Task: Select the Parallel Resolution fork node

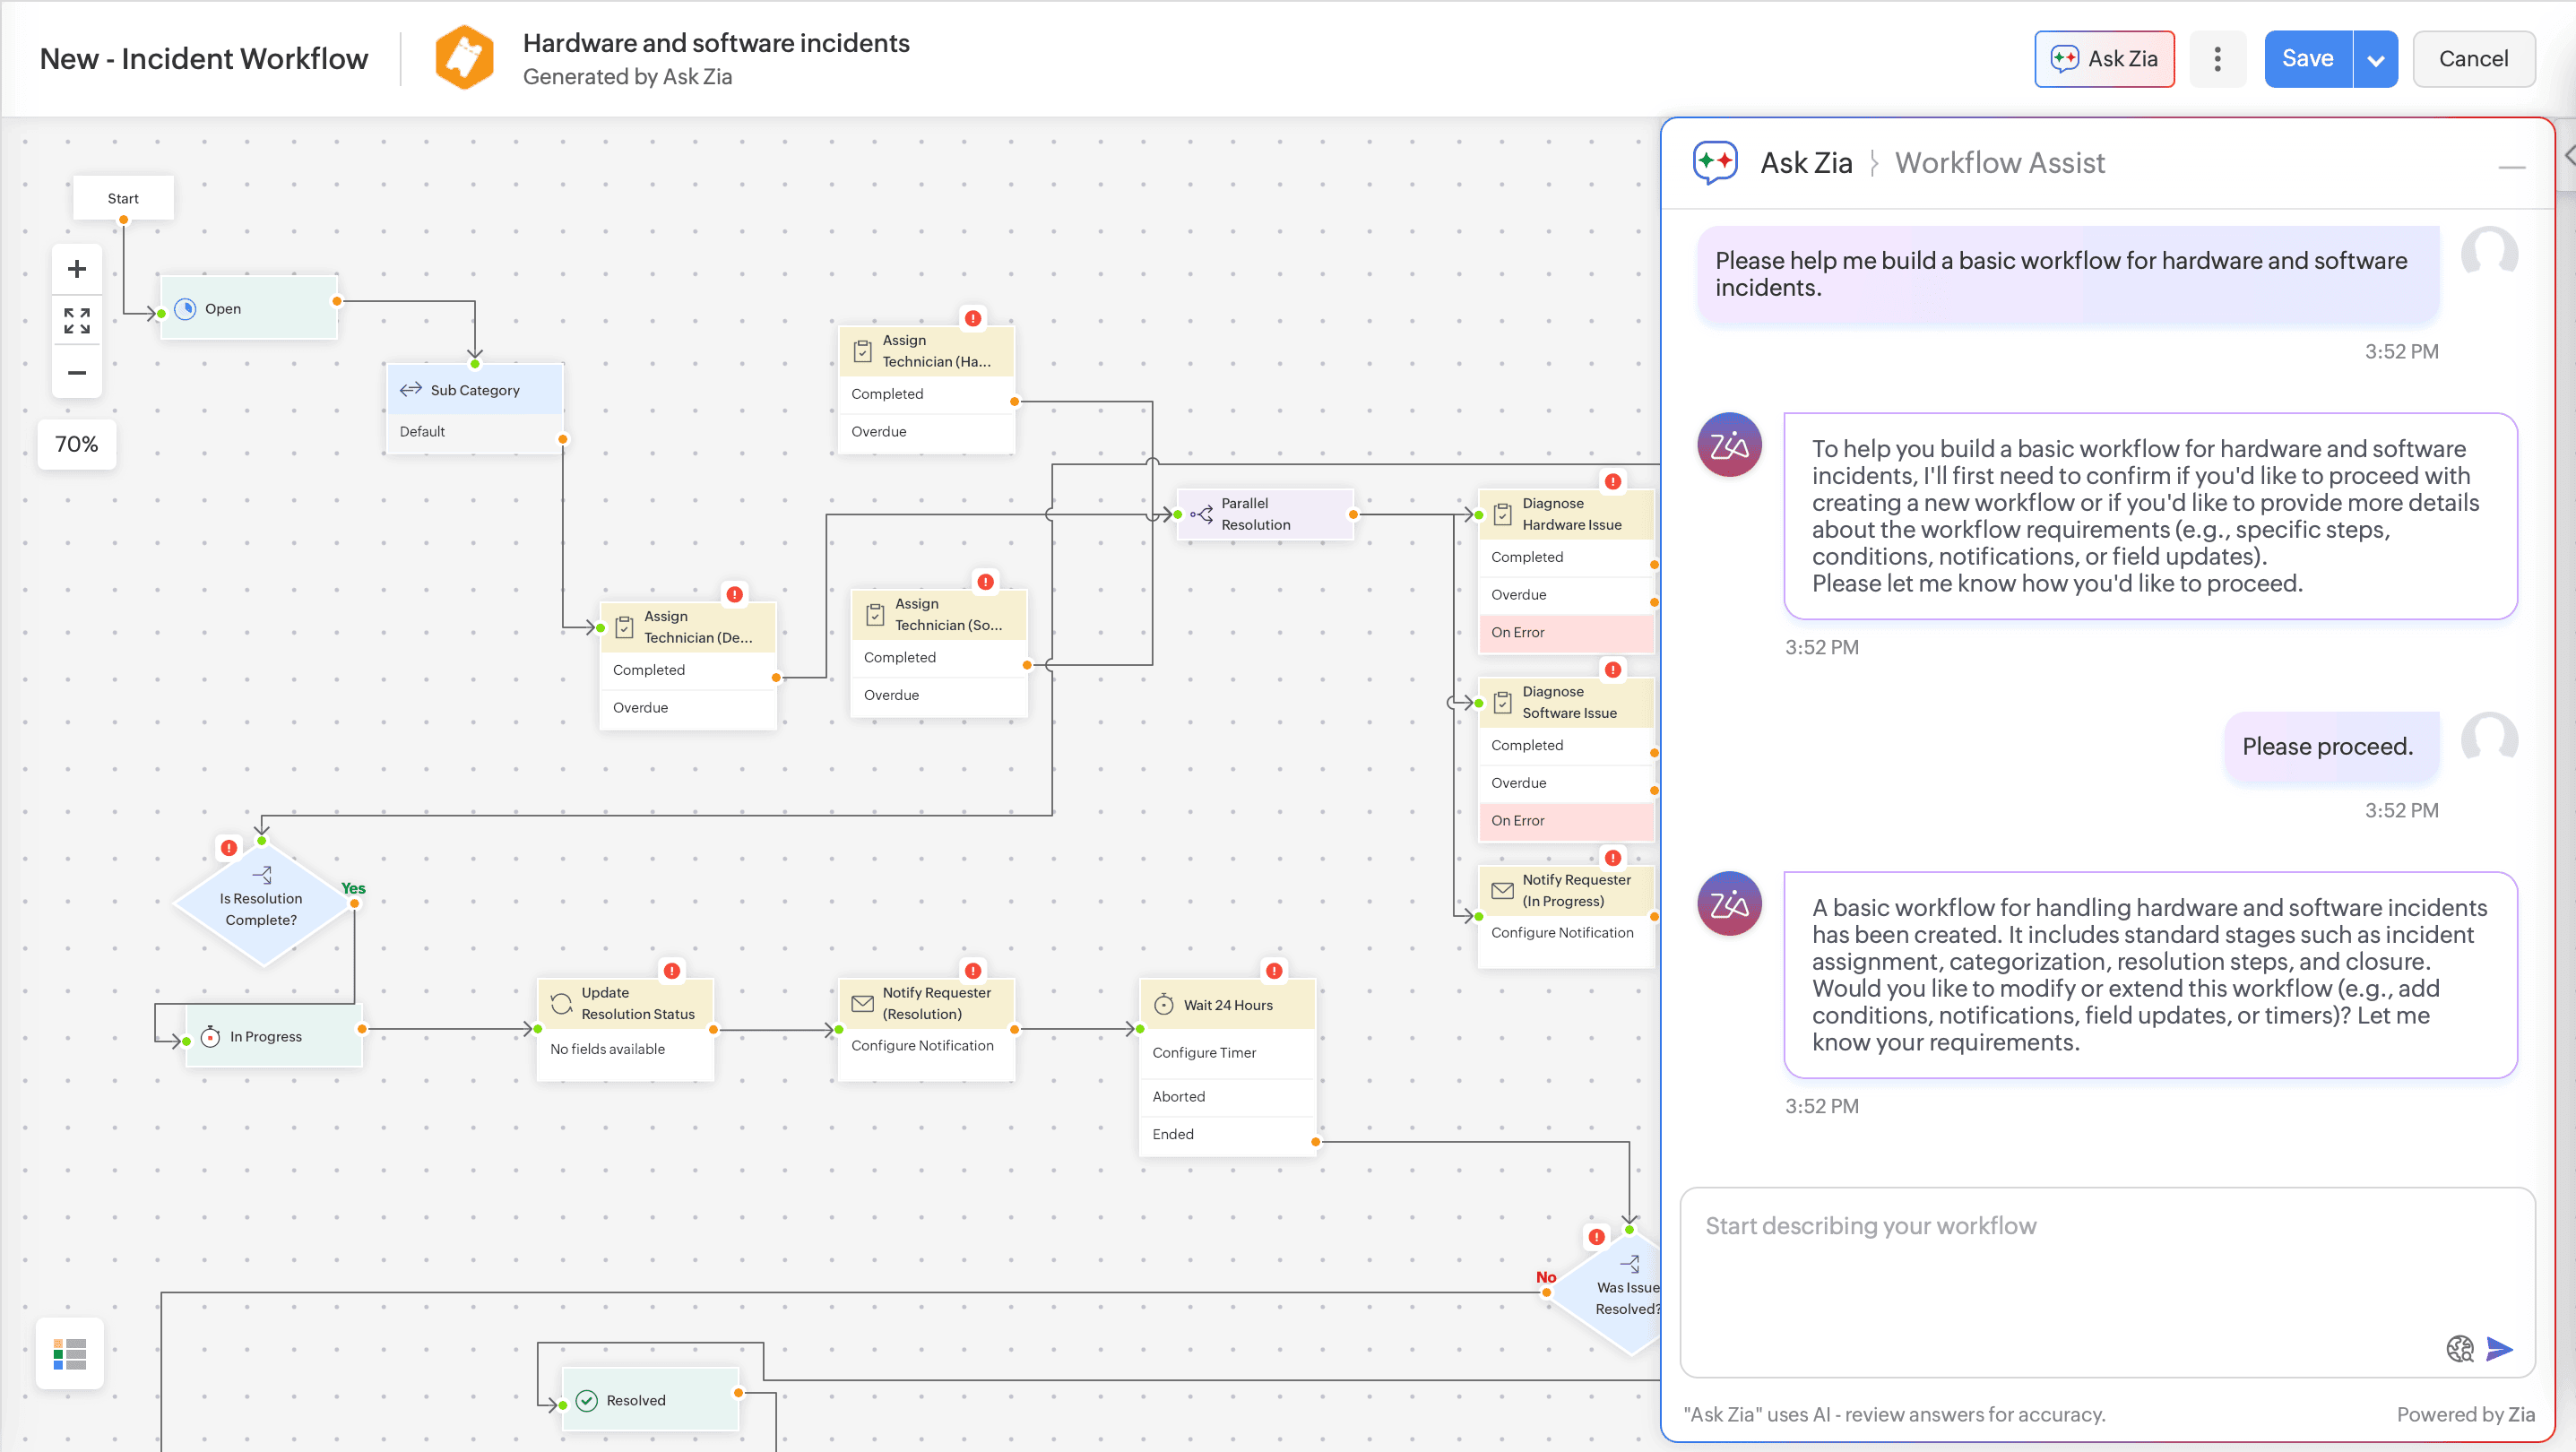Action: click(1265, 514)
